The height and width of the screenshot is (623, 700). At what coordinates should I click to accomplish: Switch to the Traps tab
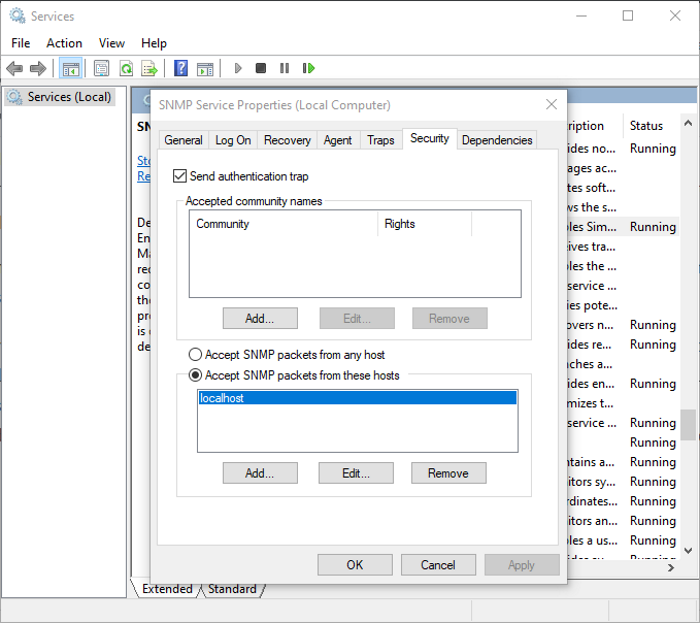coord(380,140)
